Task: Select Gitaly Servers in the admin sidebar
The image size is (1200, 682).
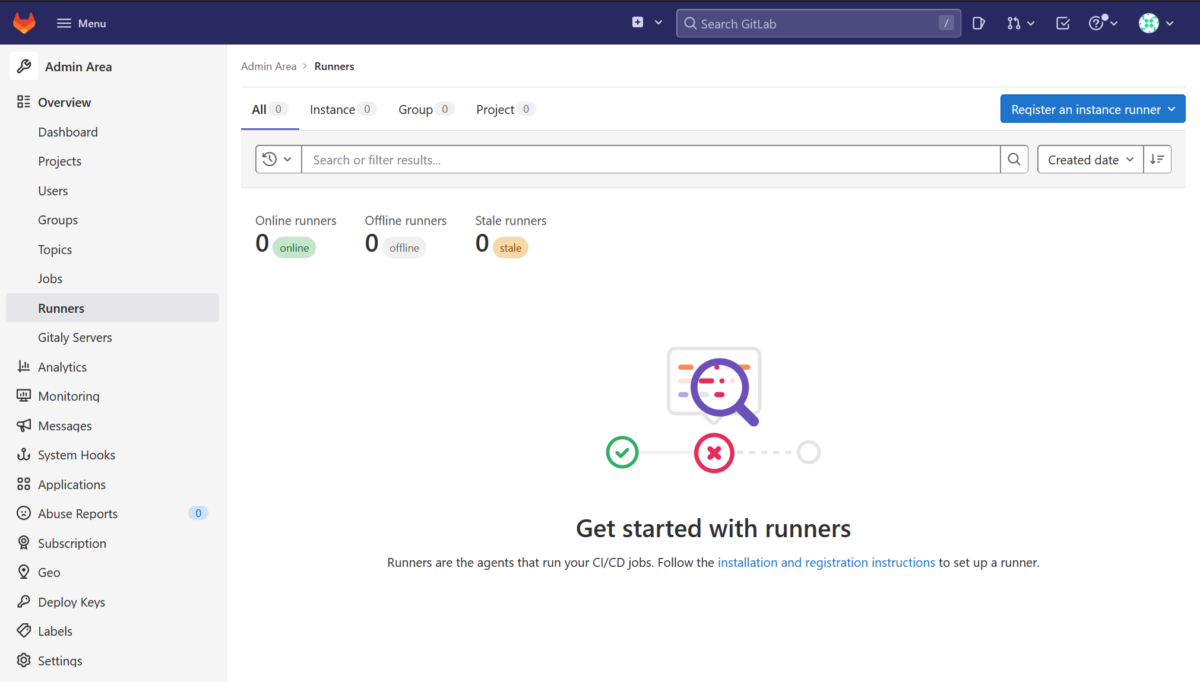Action: point(74,337)
